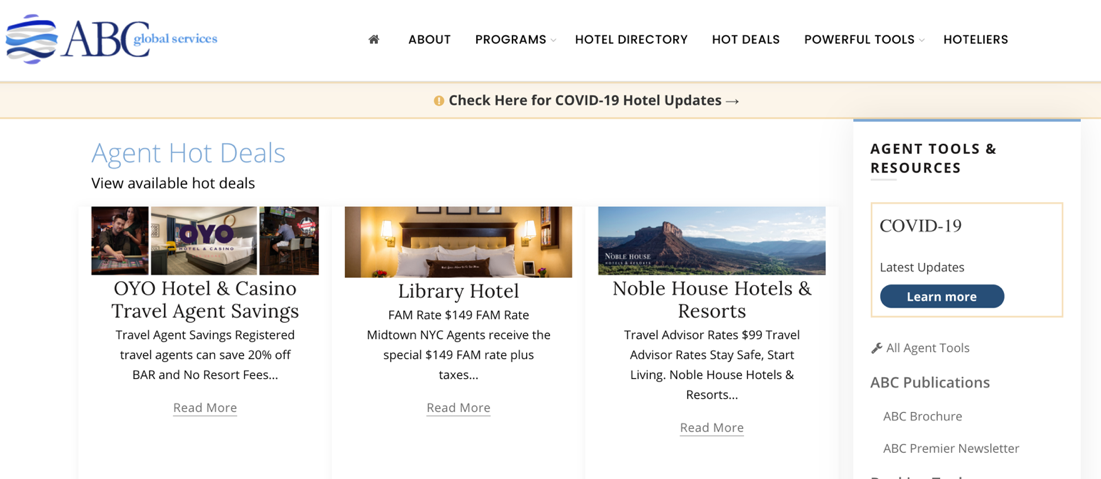Click the COVID-19 alert info icon

[x=438, y=101]
